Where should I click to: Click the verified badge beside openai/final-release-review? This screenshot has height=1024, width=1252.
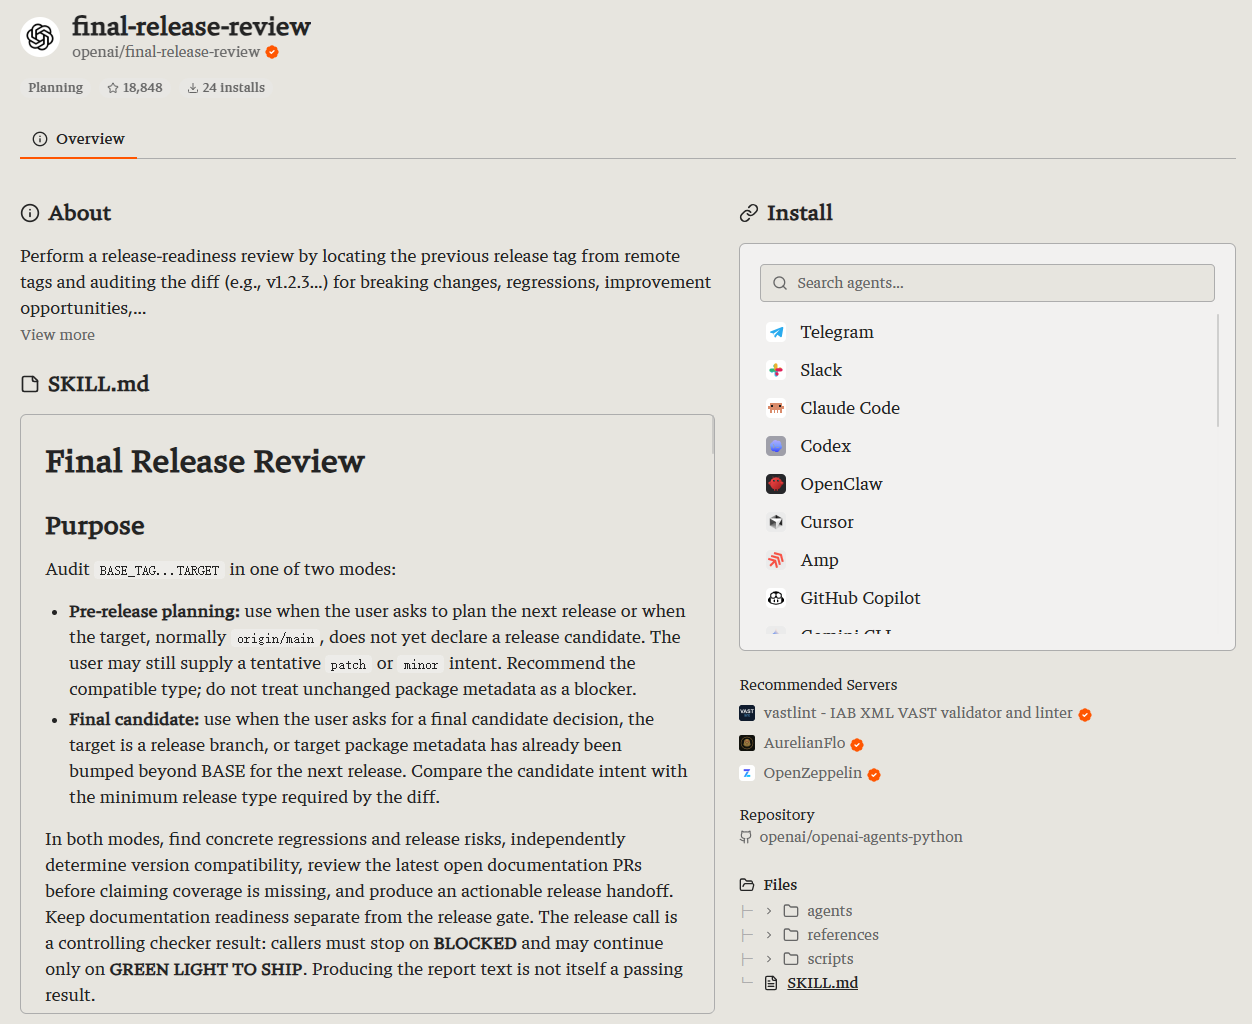[x=272, y=52]
